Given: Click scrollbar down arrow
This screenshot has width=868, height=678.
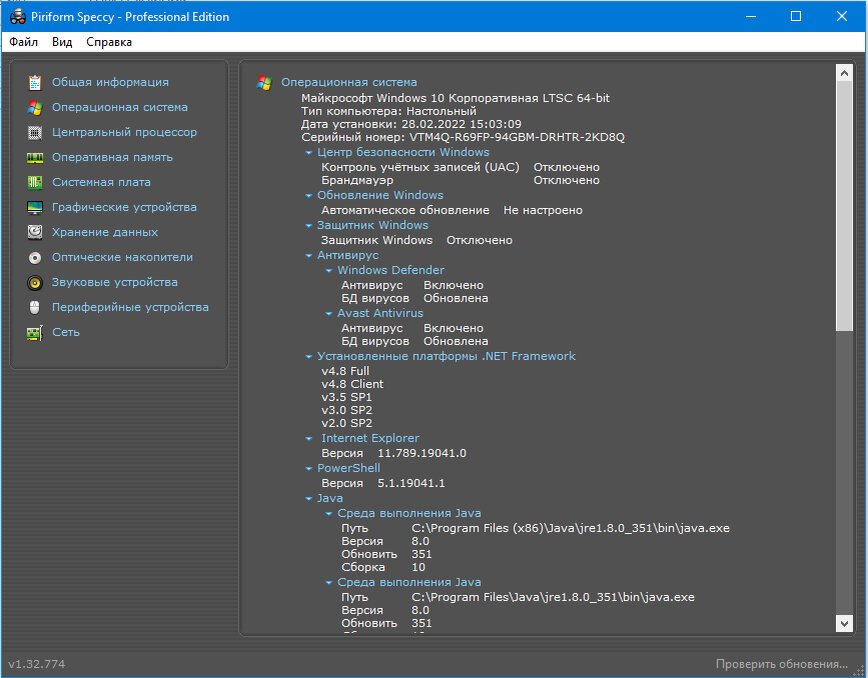Looking at the screenshot, I should click(x=844, y=623).
